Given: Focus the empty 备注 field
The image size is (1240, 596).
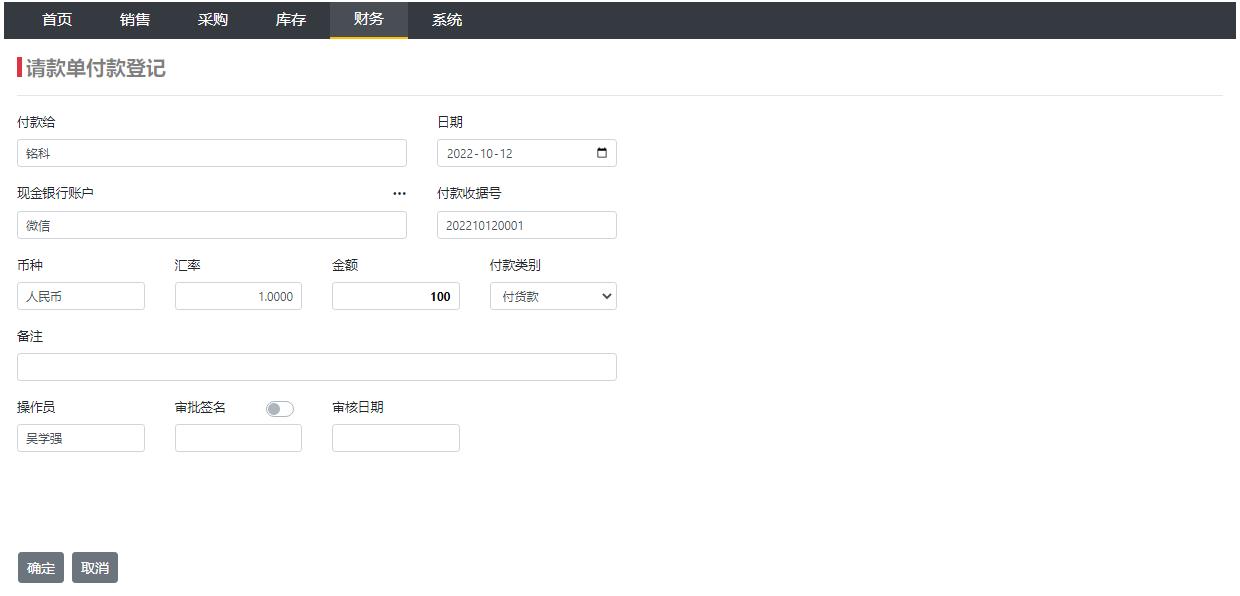Looking at the screenshot, I should 317,367.
